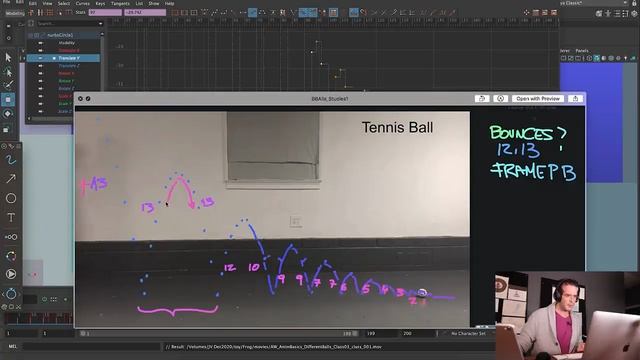Open the Tangents menu

click(120, 3)
